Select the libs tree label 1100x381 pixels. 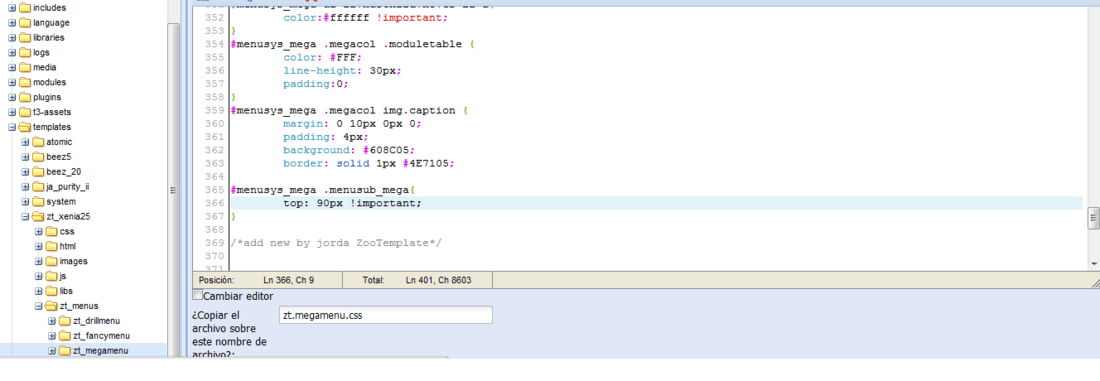point(66,291)
